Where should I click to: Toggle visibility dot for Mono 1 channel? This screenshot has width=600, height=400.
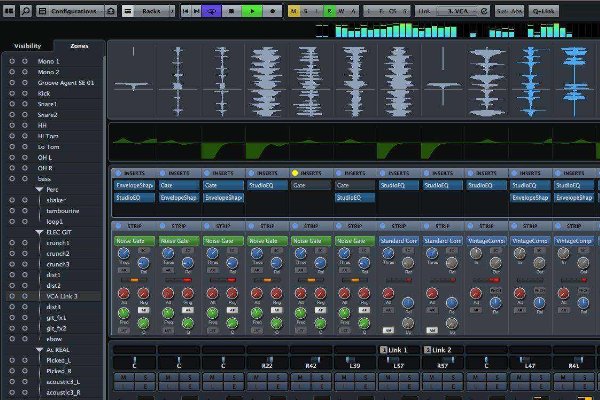tap(10, 62)
